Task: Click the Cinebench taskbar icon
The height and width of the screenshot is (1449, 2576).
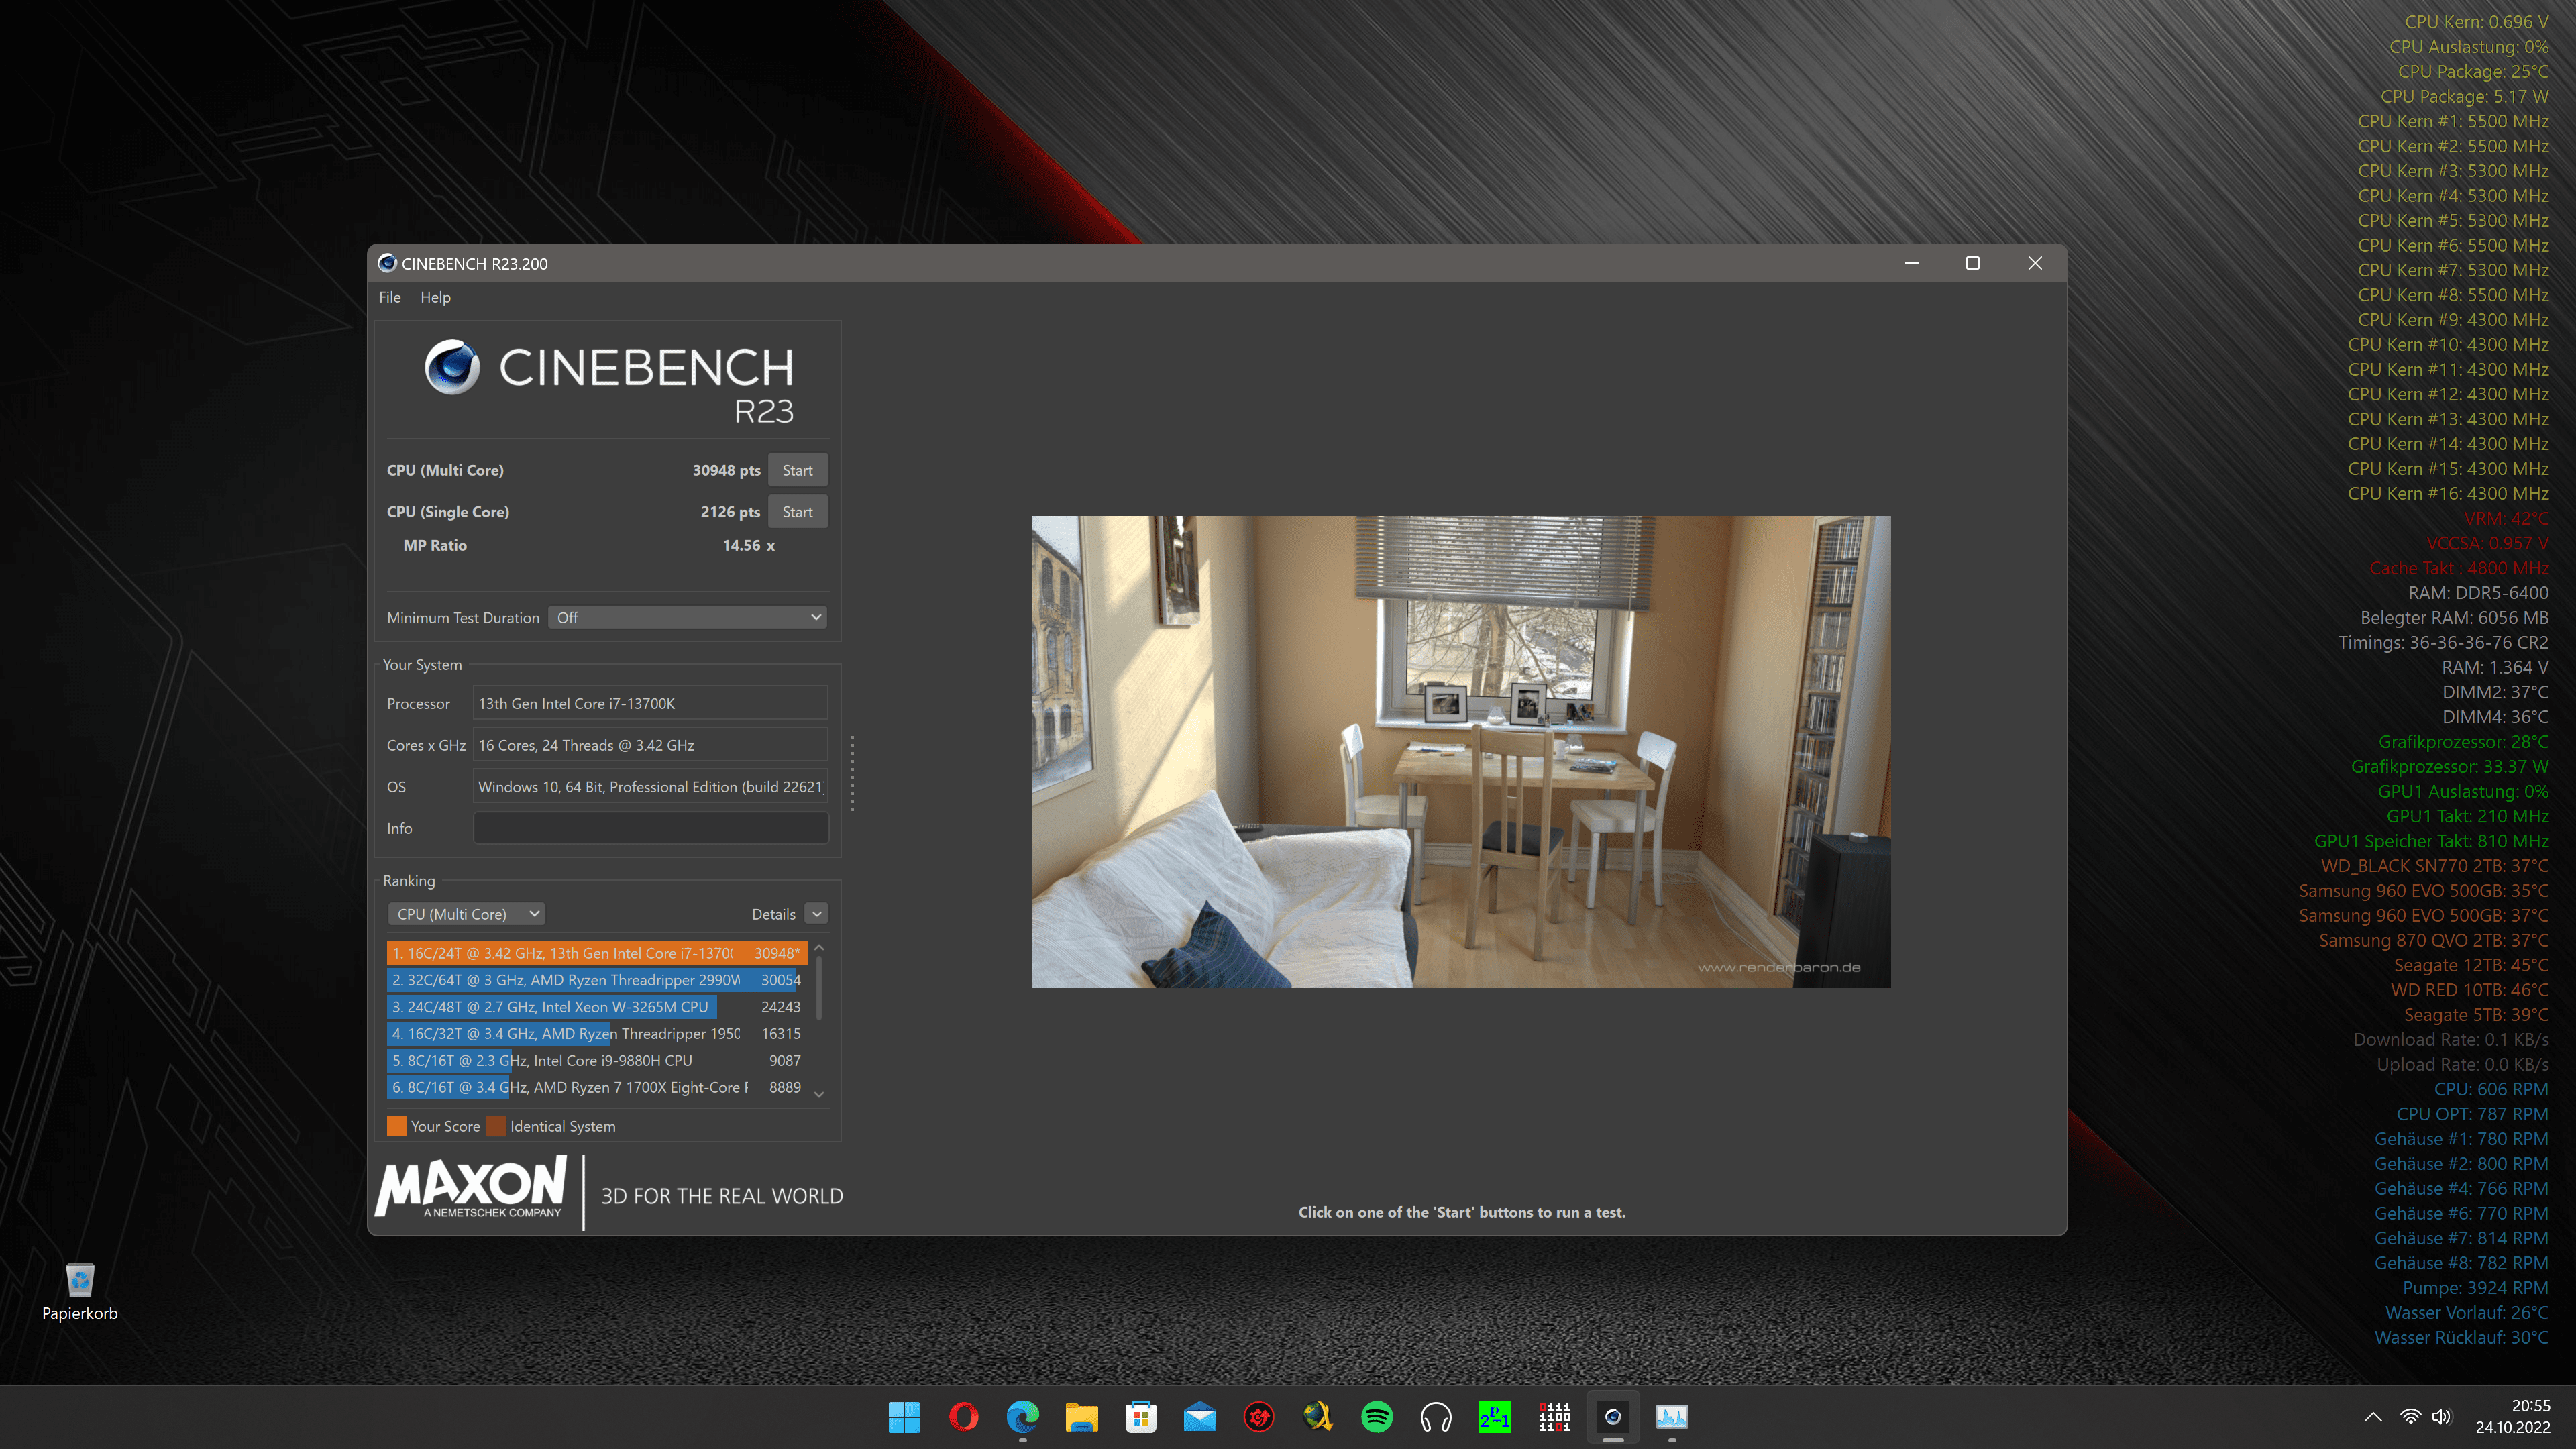Action: click(x=1613, y=1417)
